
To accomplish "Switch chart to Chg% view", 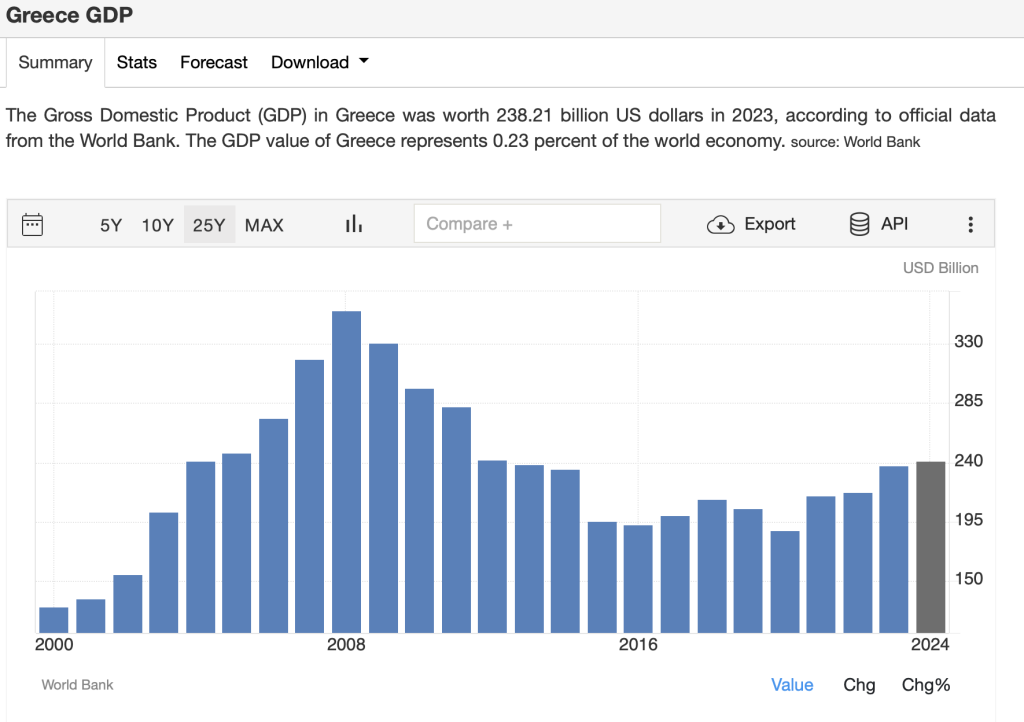I will [925, 685].
